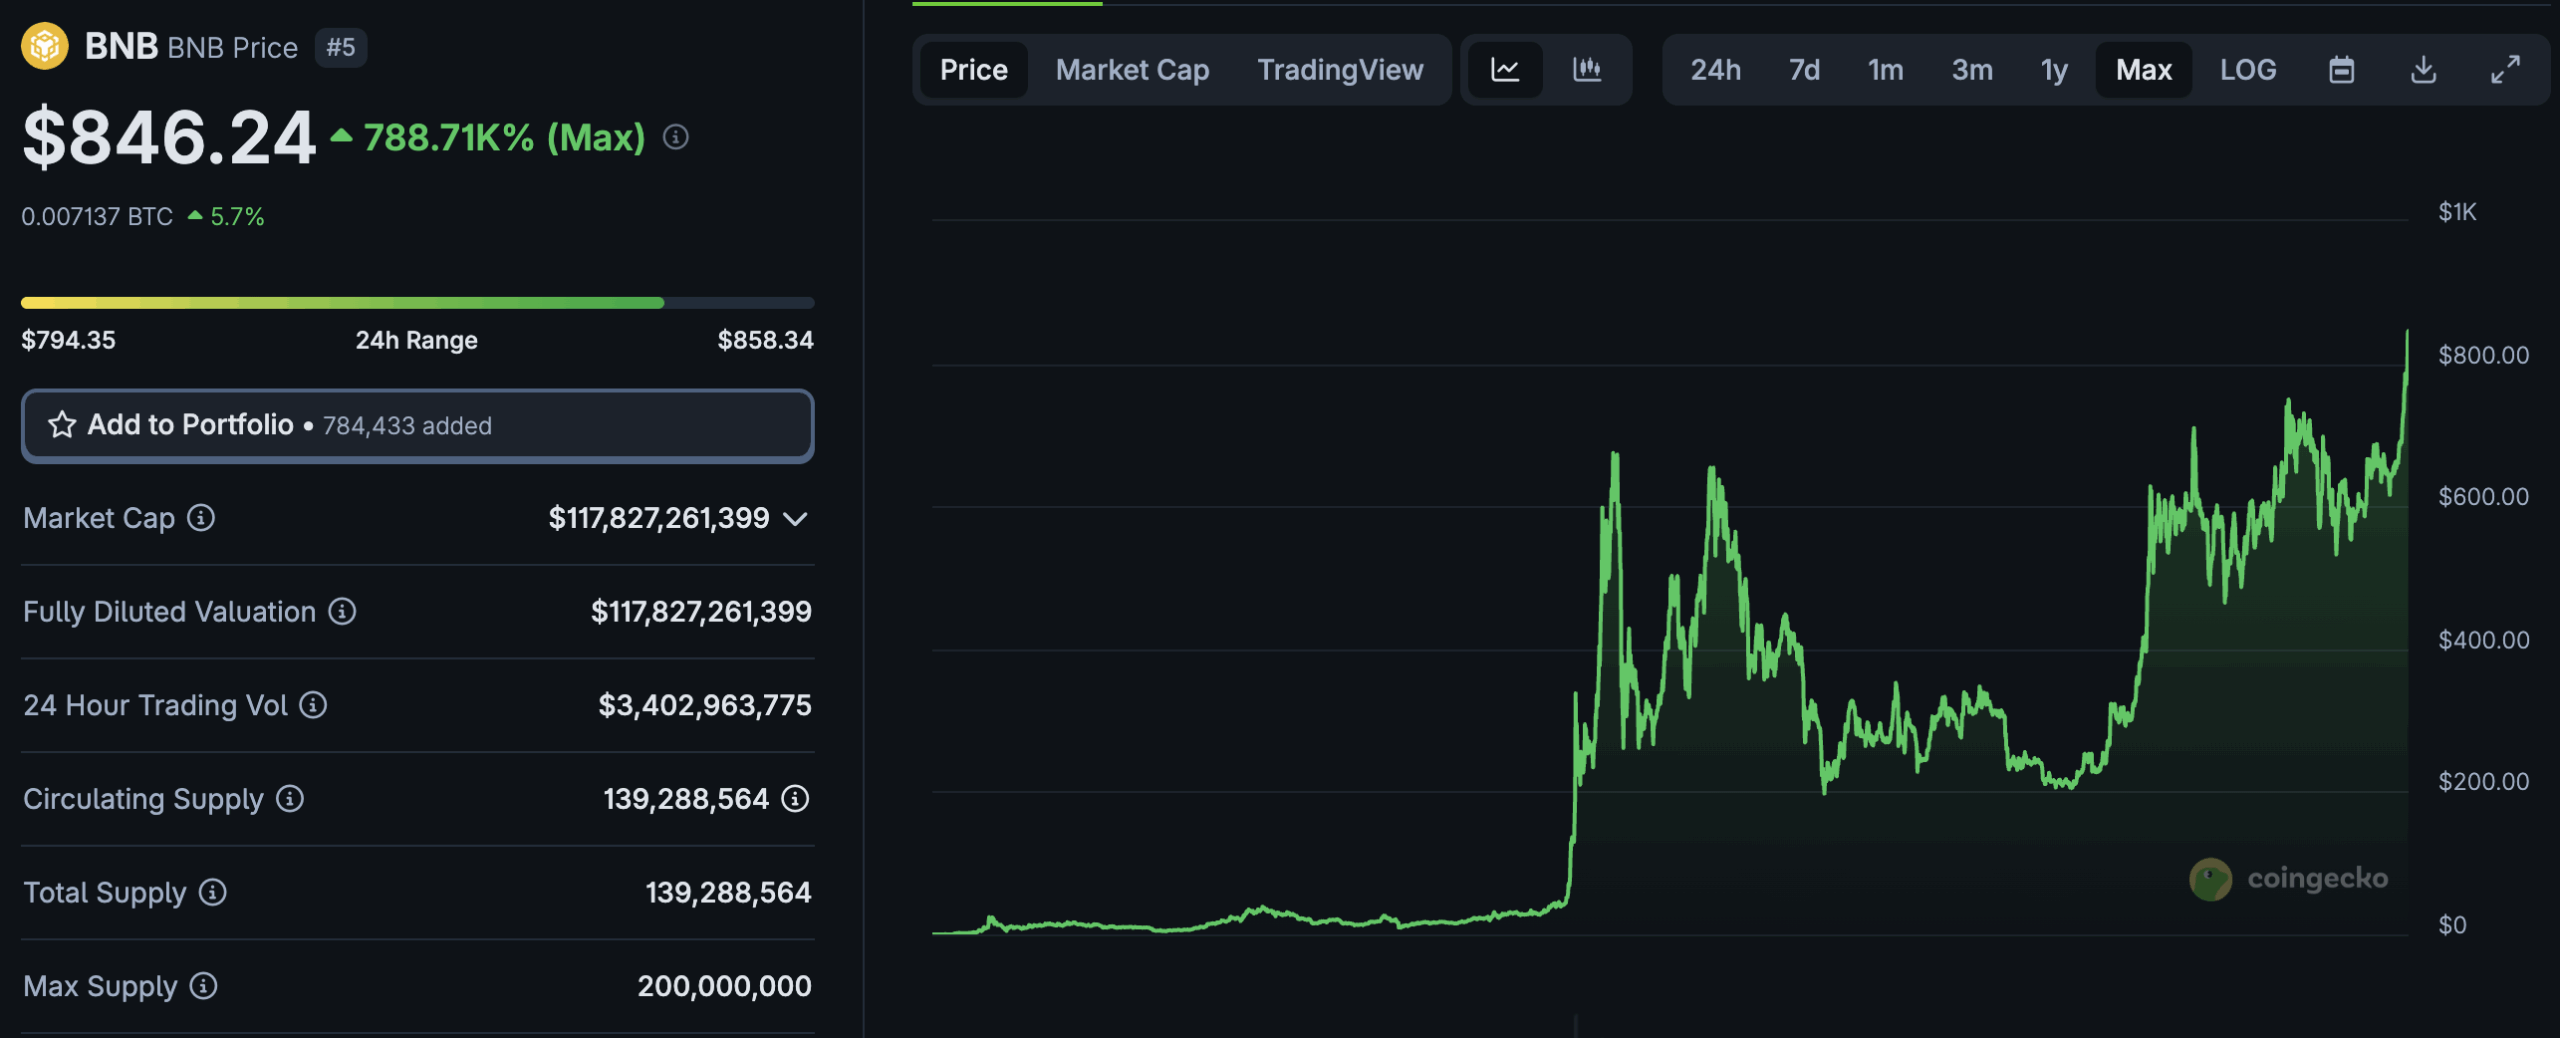
Task: Set chart range to 24h
Action: coord(1715,70)
